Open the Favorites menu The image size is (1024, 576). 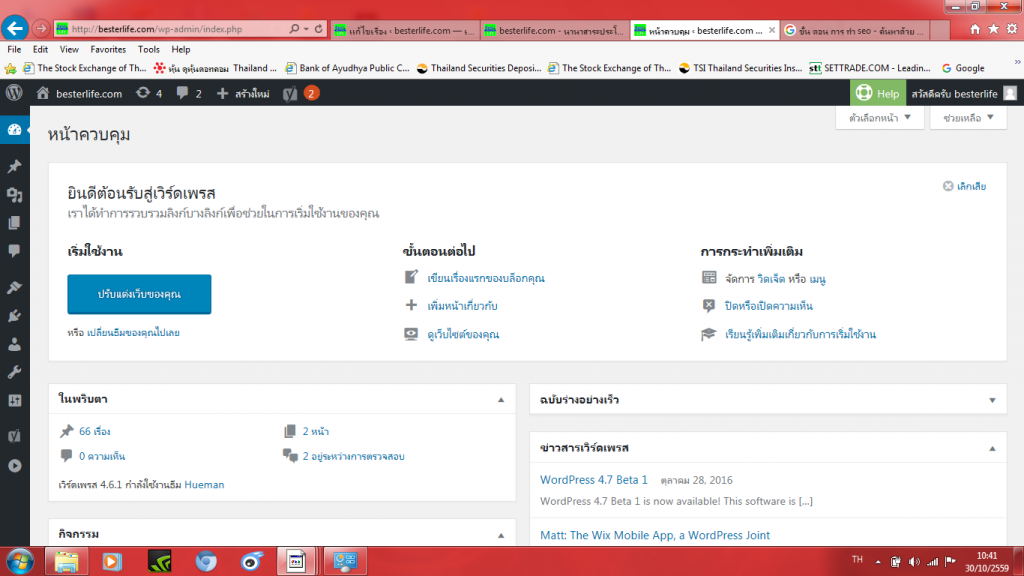[x=108, y=50]
